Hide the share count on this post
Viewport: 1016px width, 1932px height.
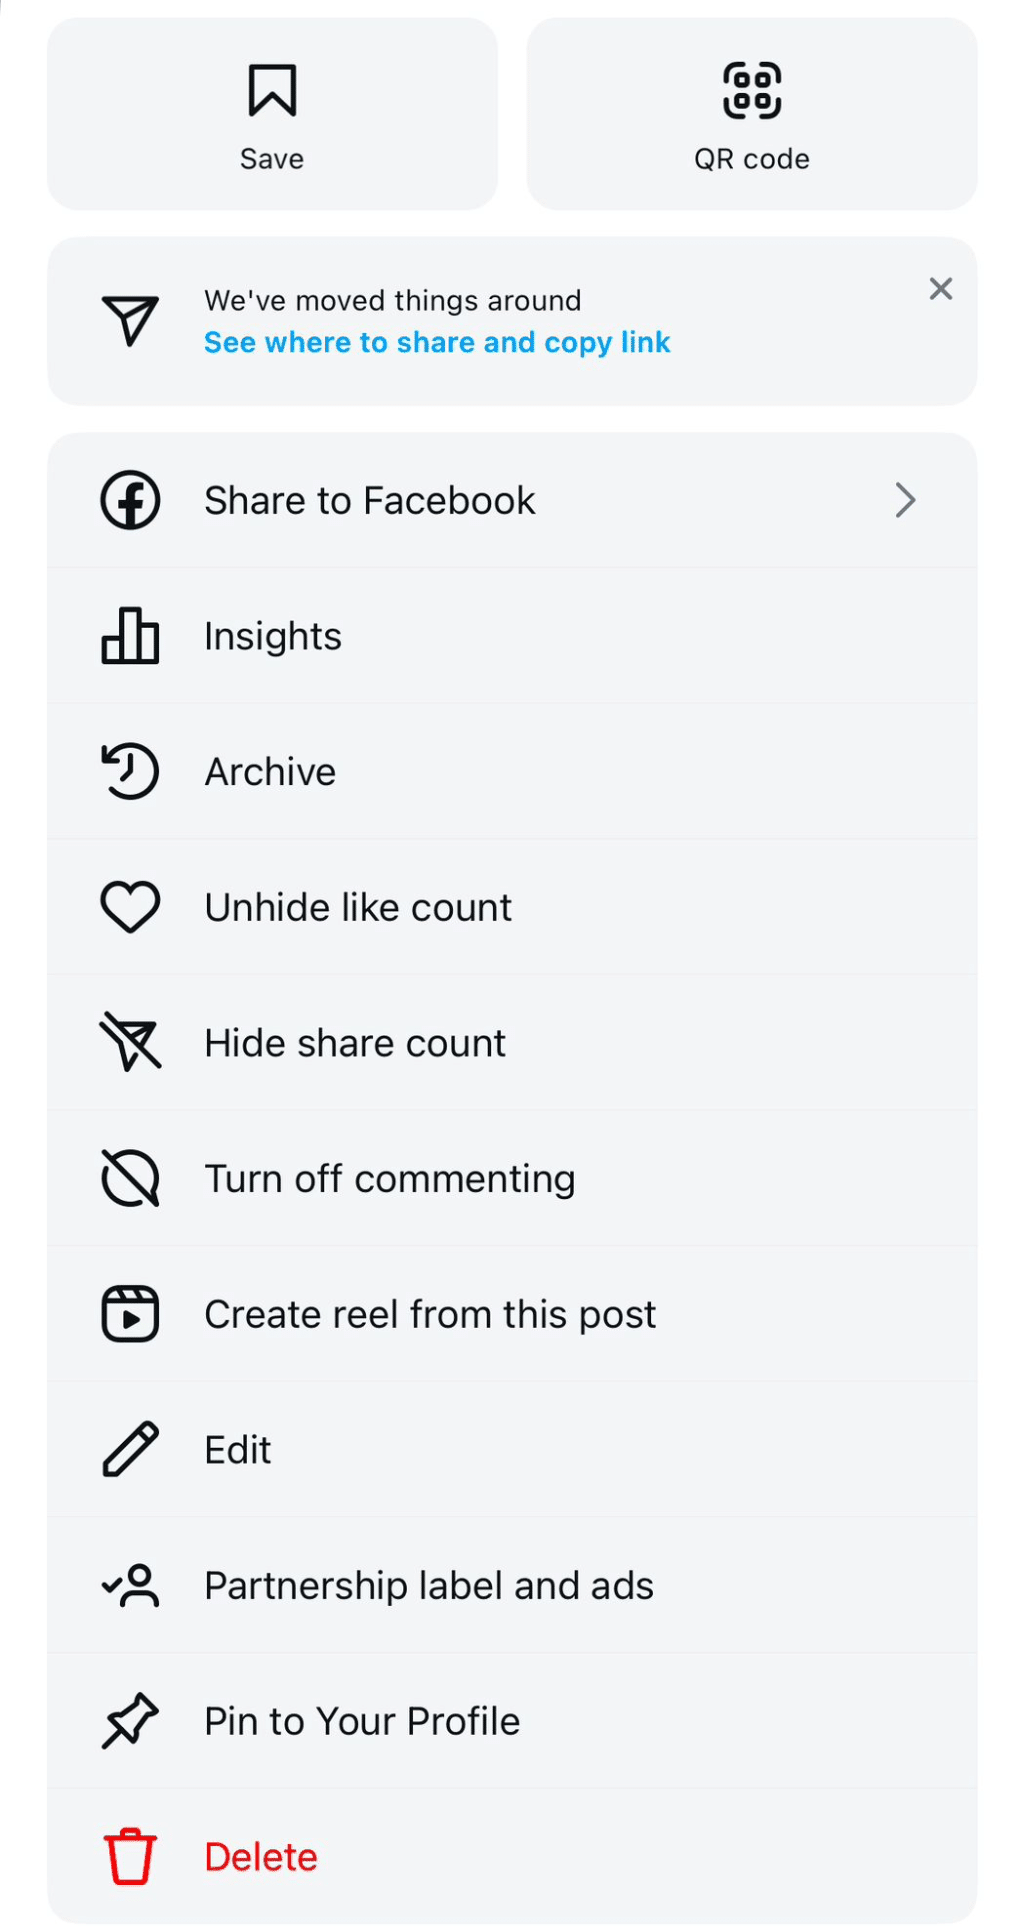click(x=354, y=1042)
